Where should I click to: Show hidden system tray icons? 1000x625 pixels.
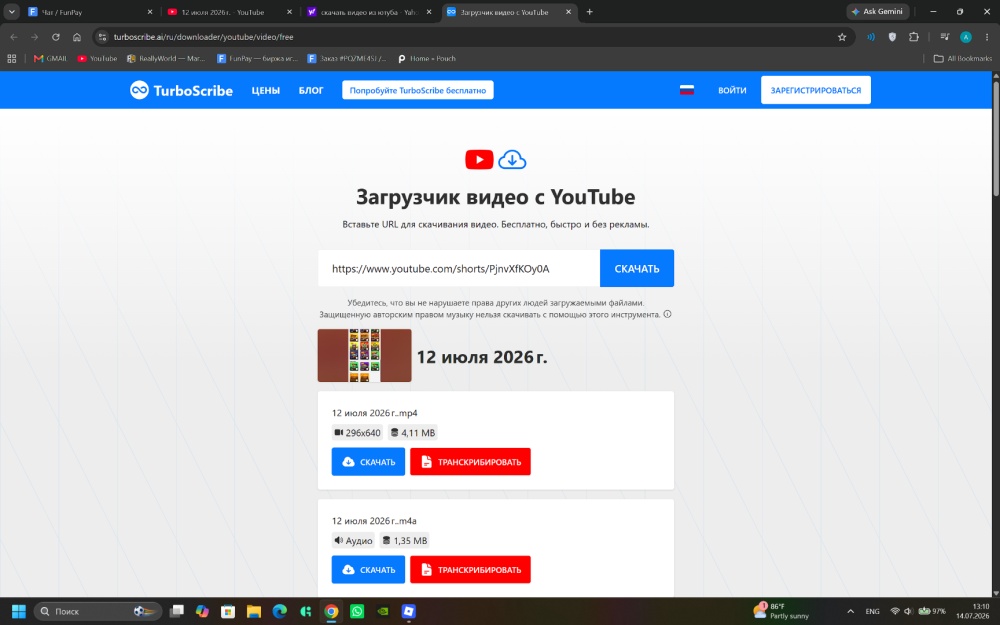(x=850, y=611)
